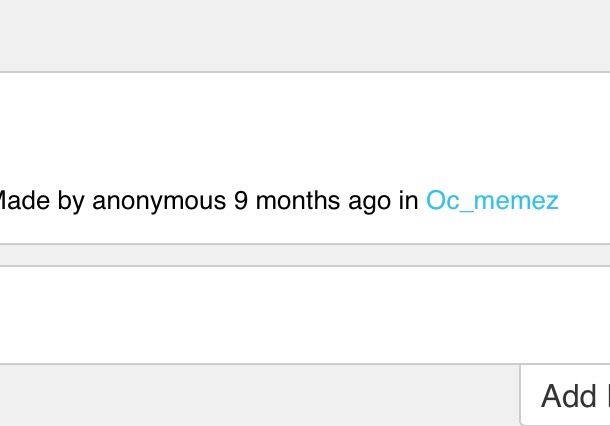Screen dimensions: 610x426
Task: Click the word "anonymous" in the byline
Action: click(159, 201)
